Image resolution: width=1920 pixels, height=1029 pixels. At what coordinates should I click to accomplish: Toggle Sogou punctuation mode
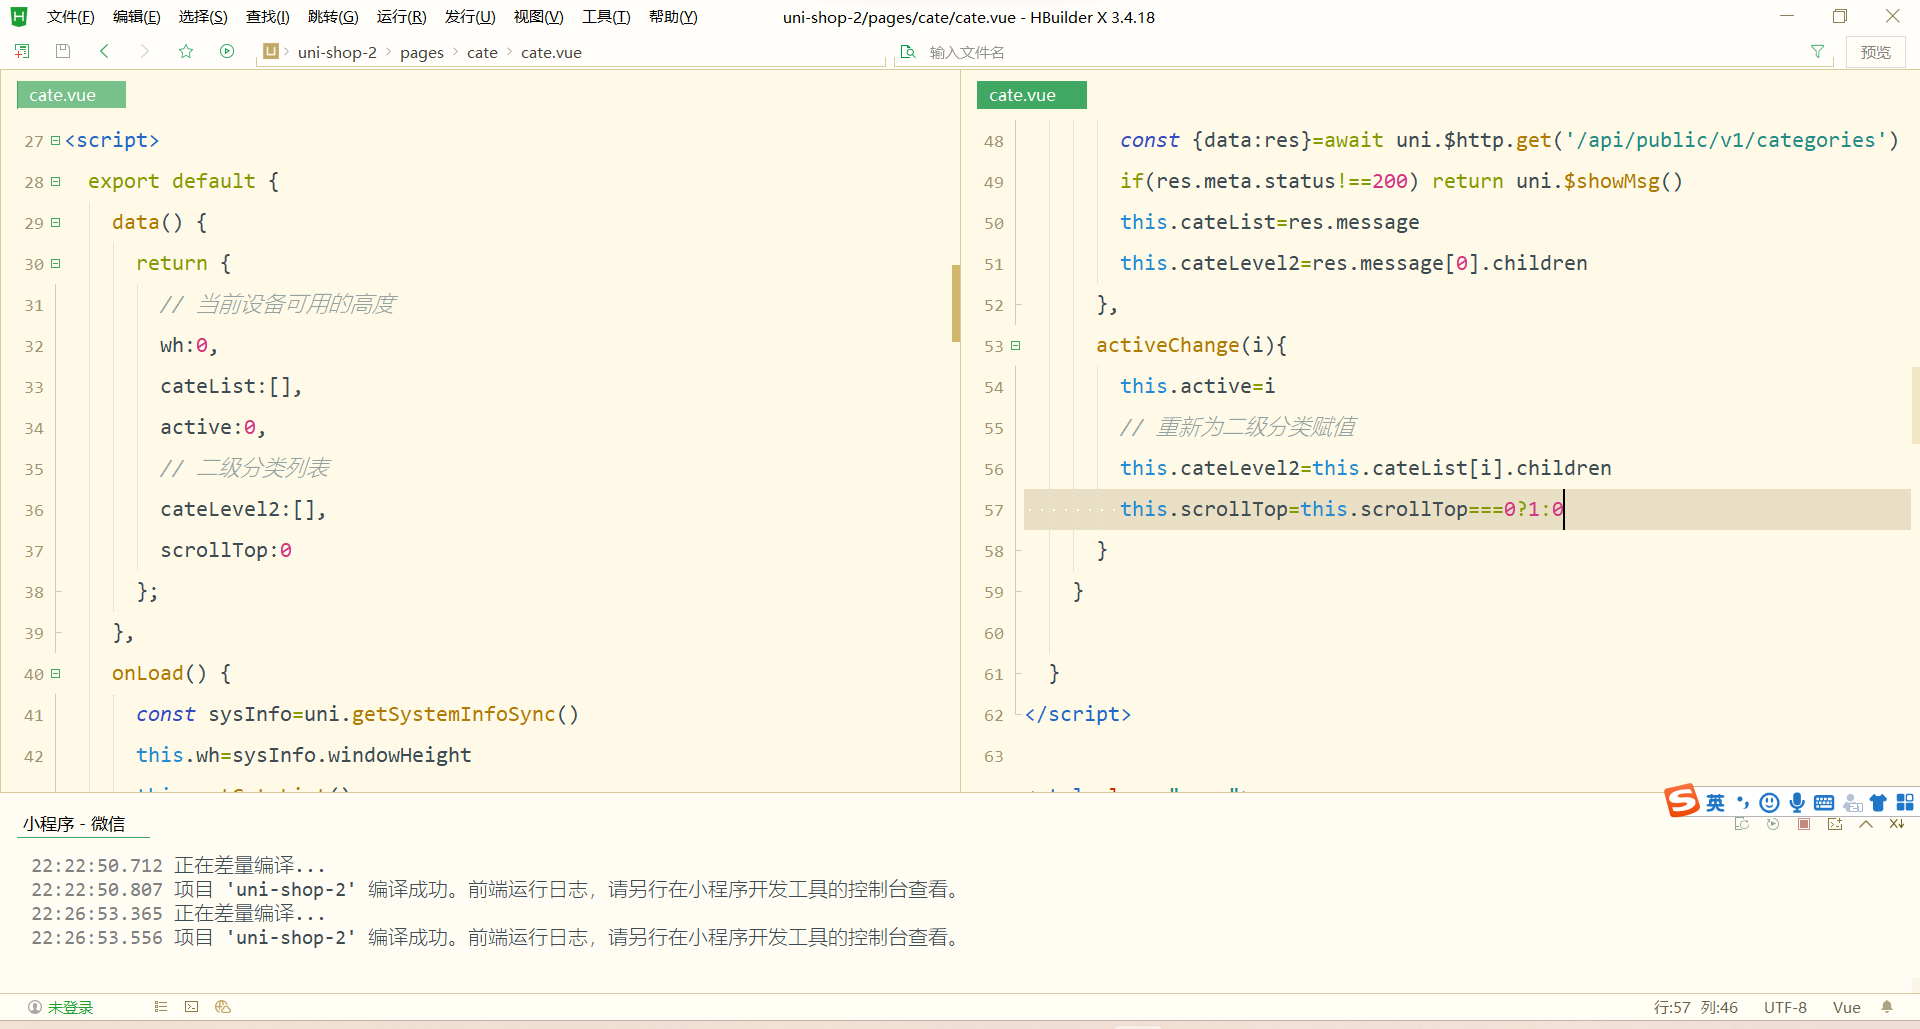pos(1743,803)
